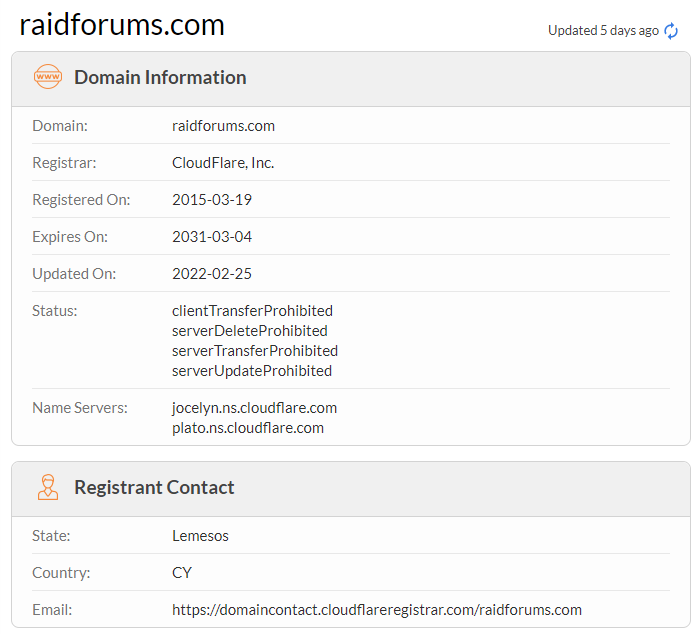Click the Registrant Contact section header
Screen dimensions: 697x634
(x=154, y=488)
